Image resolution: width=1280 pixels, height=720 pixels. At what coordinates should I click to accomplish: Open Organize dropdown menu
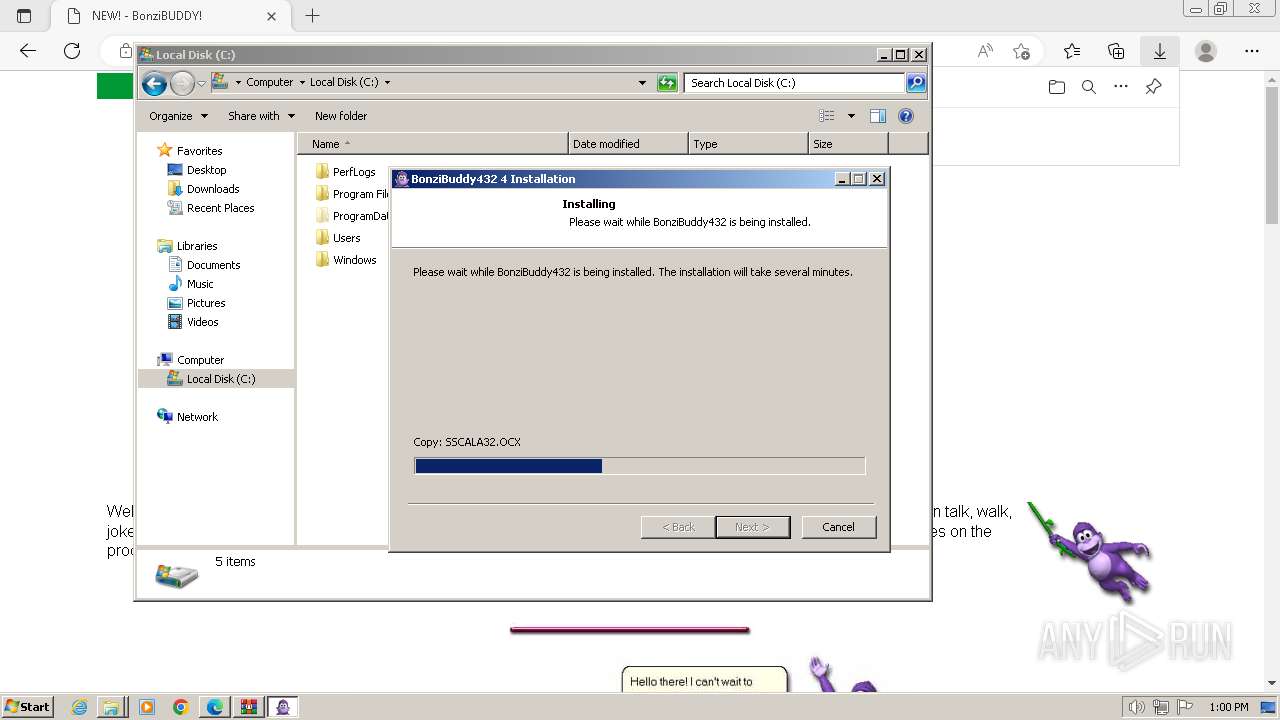click(178, 116)
